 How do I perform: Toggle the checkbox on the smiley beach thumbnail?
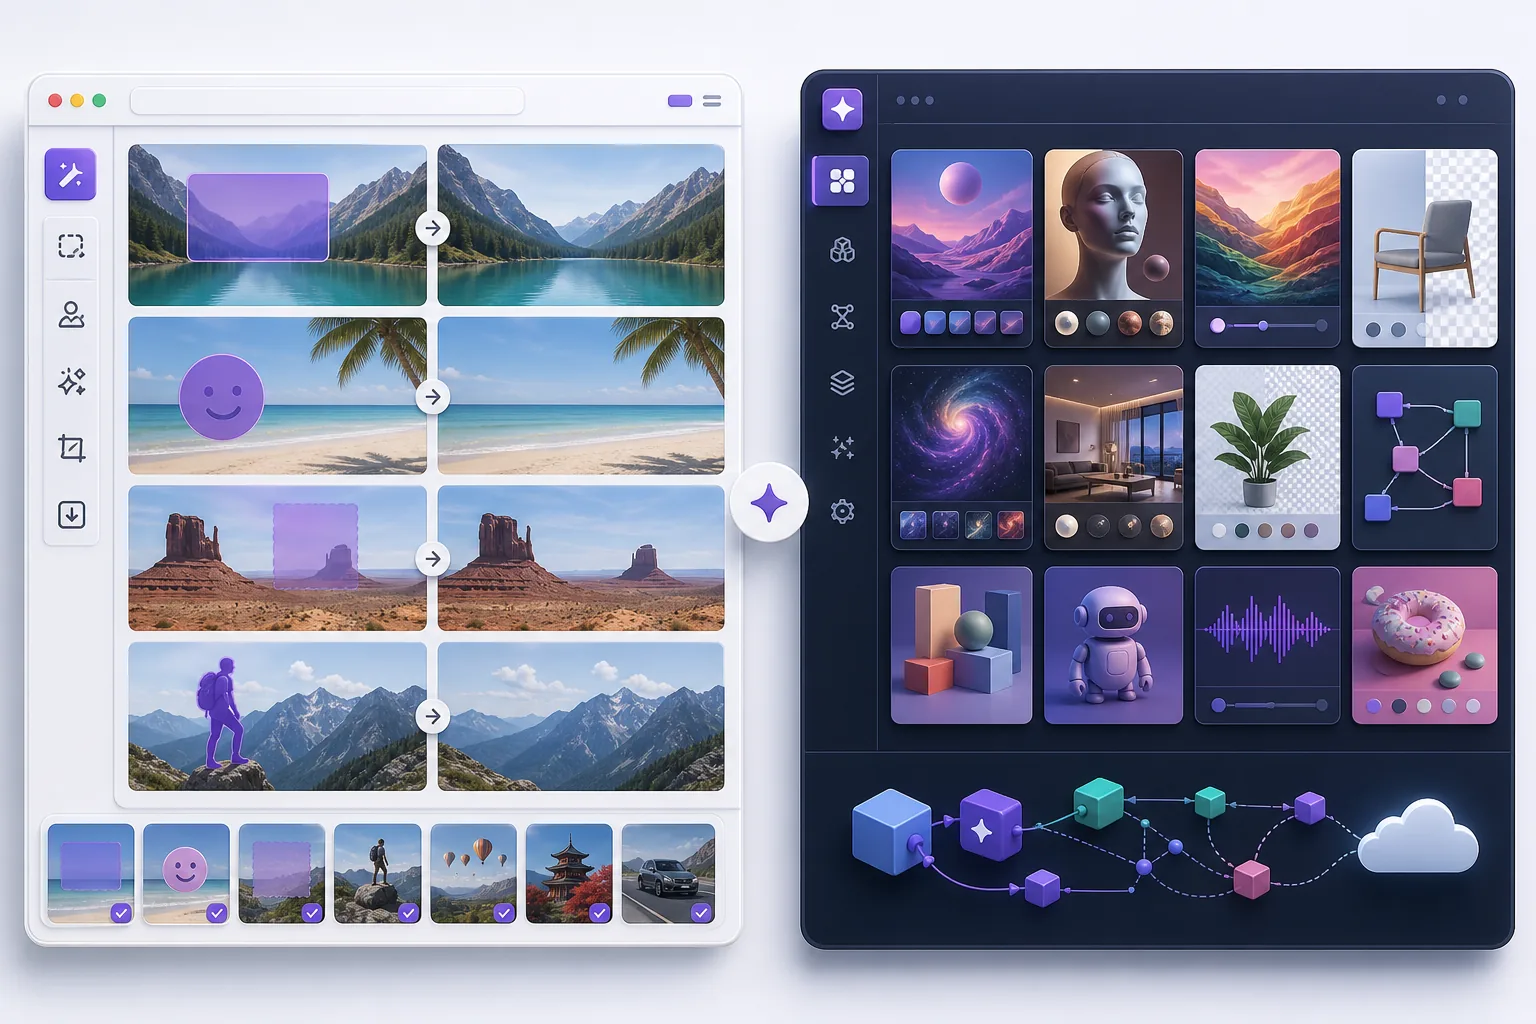(216, 912)
